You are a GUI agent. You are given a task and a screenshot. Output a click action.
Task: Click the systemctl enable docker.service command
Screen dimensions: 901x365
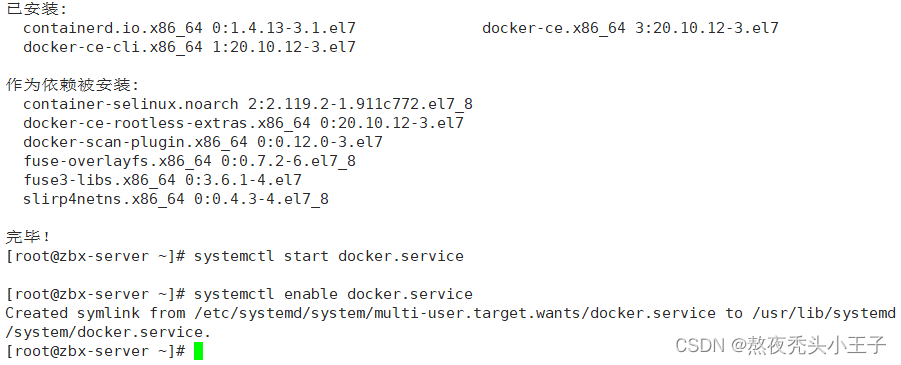point(333,294)
